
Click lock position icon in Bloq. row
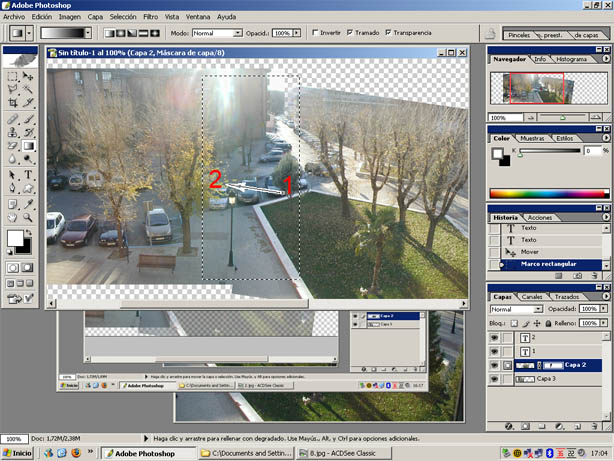pos(537,323)
